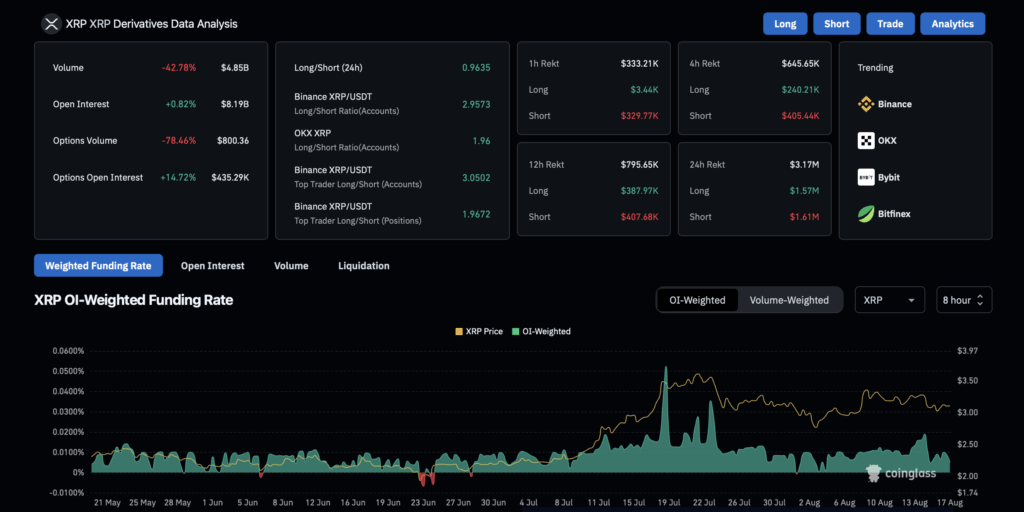Click 1h Rekt total $333.21K
Screen dimensions: 1024x512
[x=639, y=63]
